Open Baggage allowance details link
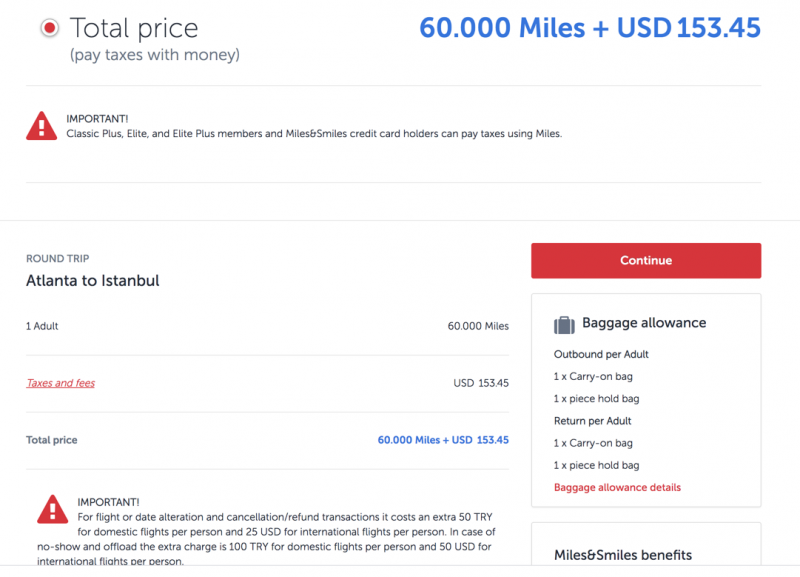The height and width of the screenshot is (577, 800). pos(617,488)
